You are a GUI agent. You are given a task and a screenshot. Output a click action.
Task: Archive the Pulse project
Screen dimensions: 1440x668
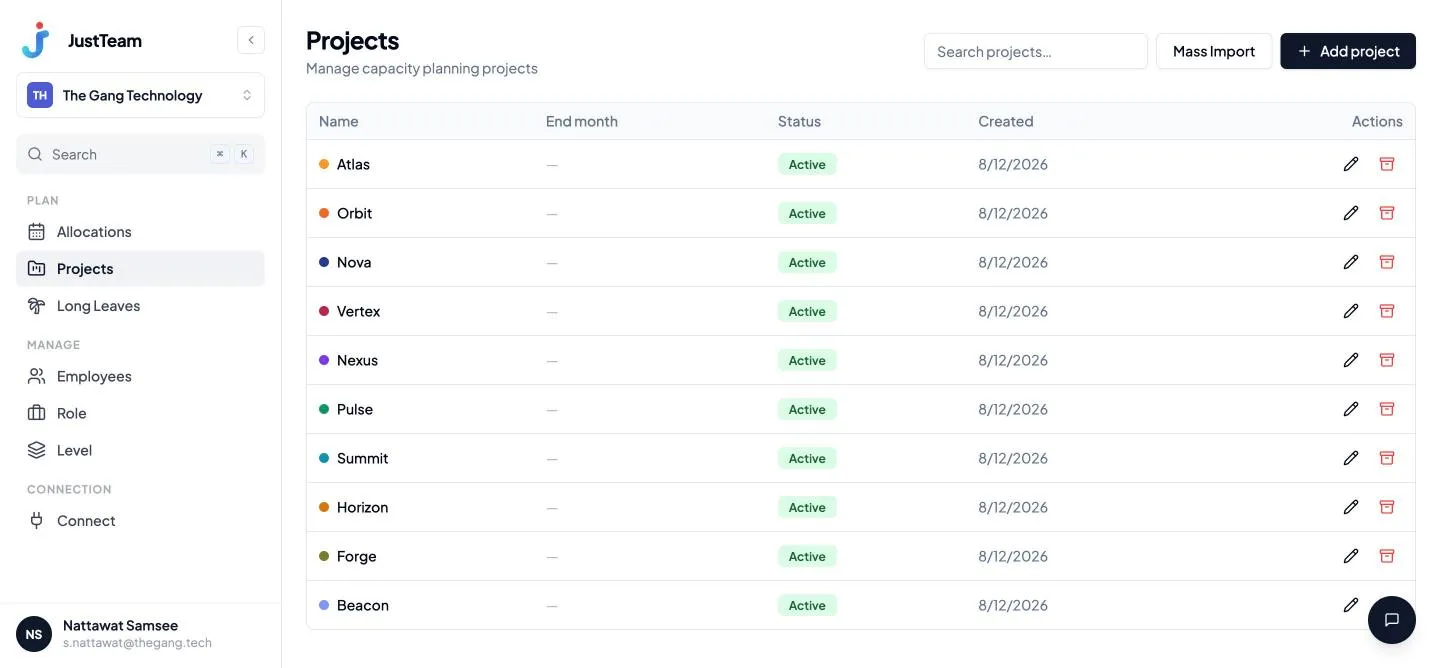pos(1387,409)
